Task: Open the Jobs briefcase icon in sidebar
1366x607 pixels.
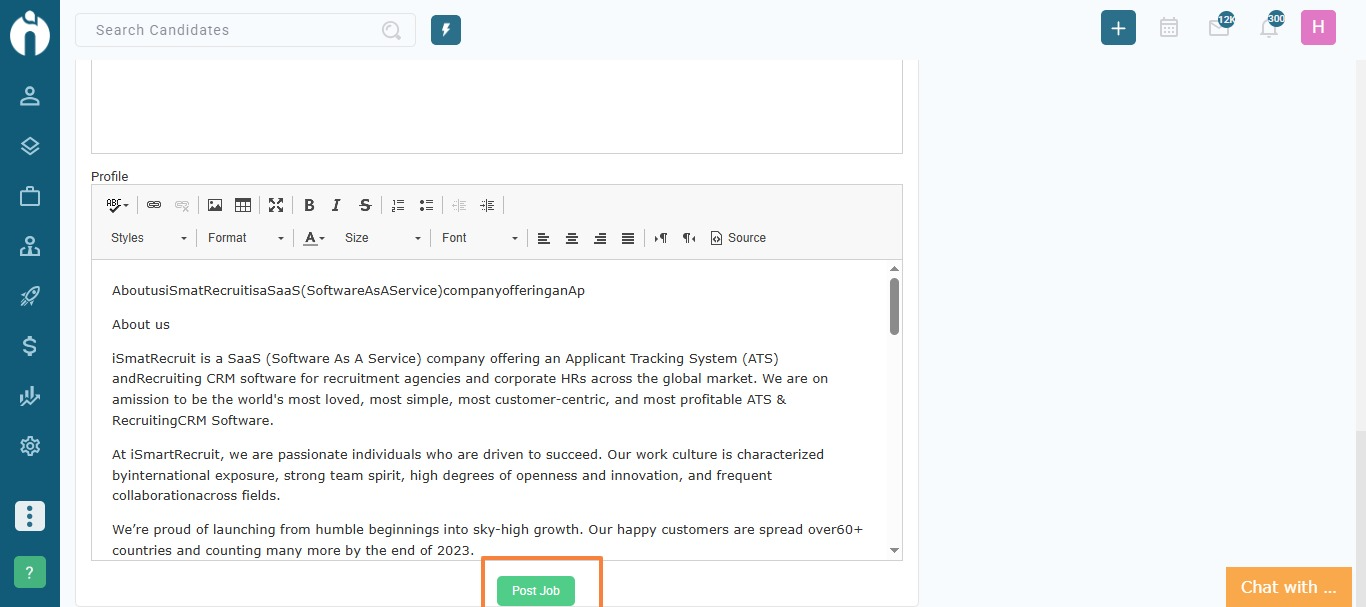Action: pyautogui.click(x=30, y=196)
